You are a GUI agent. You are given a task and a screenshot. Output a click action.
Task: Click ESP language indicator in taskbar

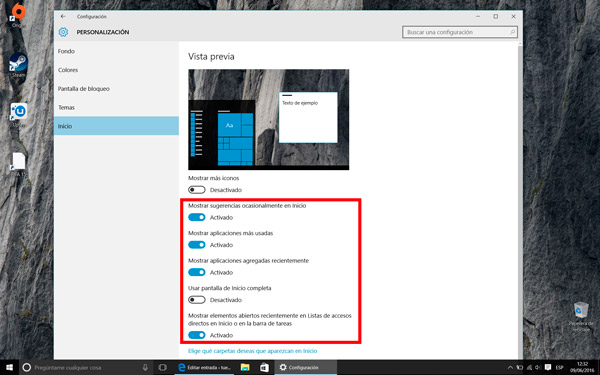click(559, 367)
